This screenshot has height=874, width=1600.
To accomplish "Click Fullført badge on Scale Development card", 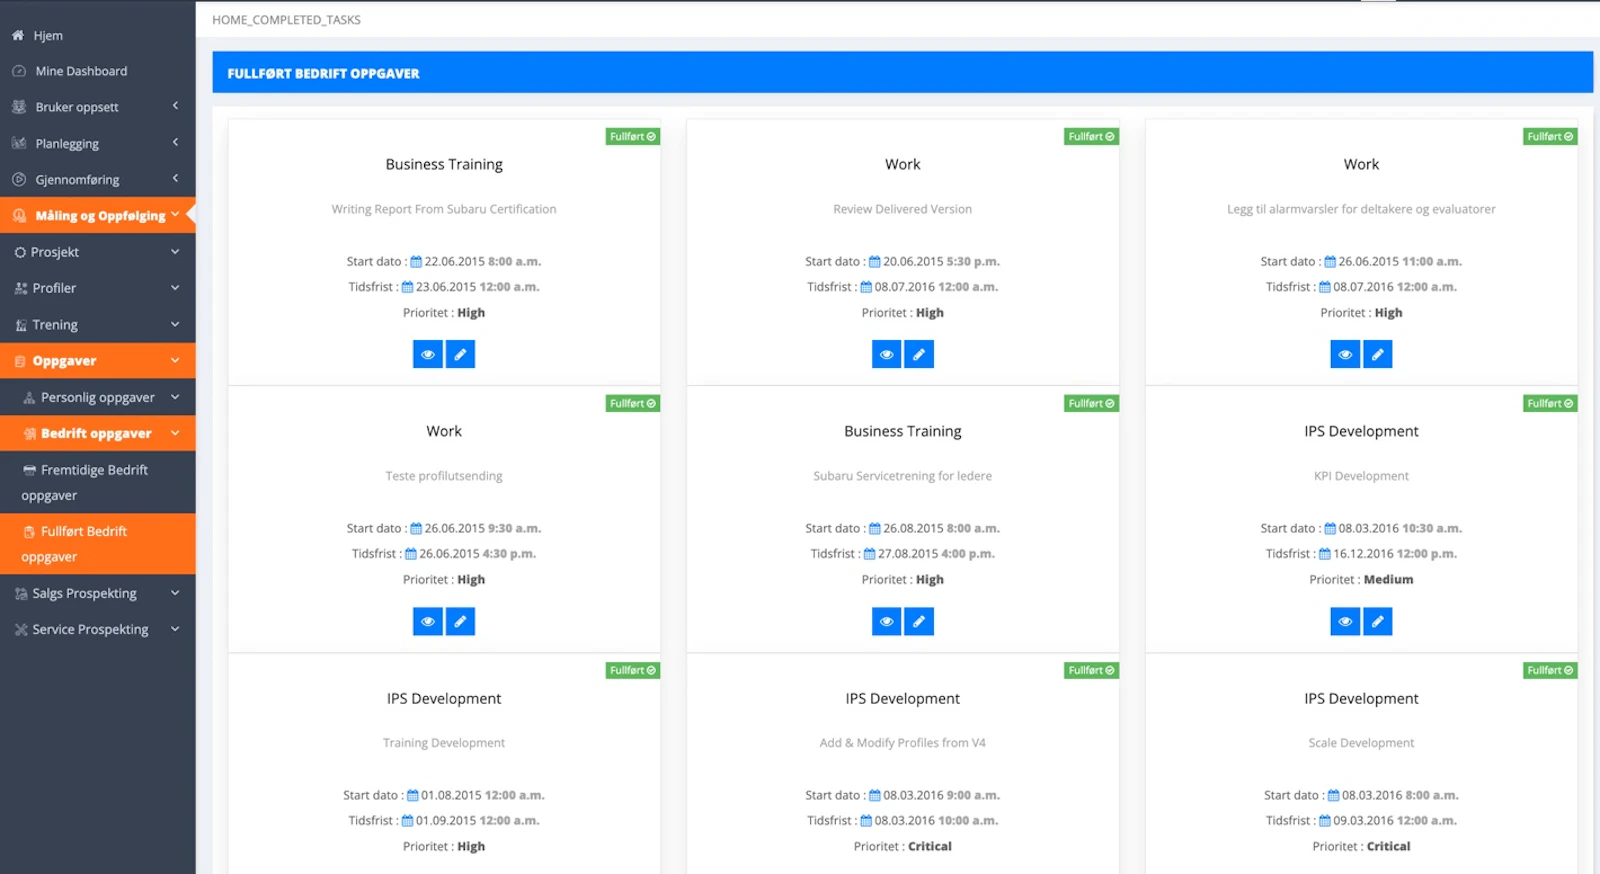I will (x=1550, y=670).
